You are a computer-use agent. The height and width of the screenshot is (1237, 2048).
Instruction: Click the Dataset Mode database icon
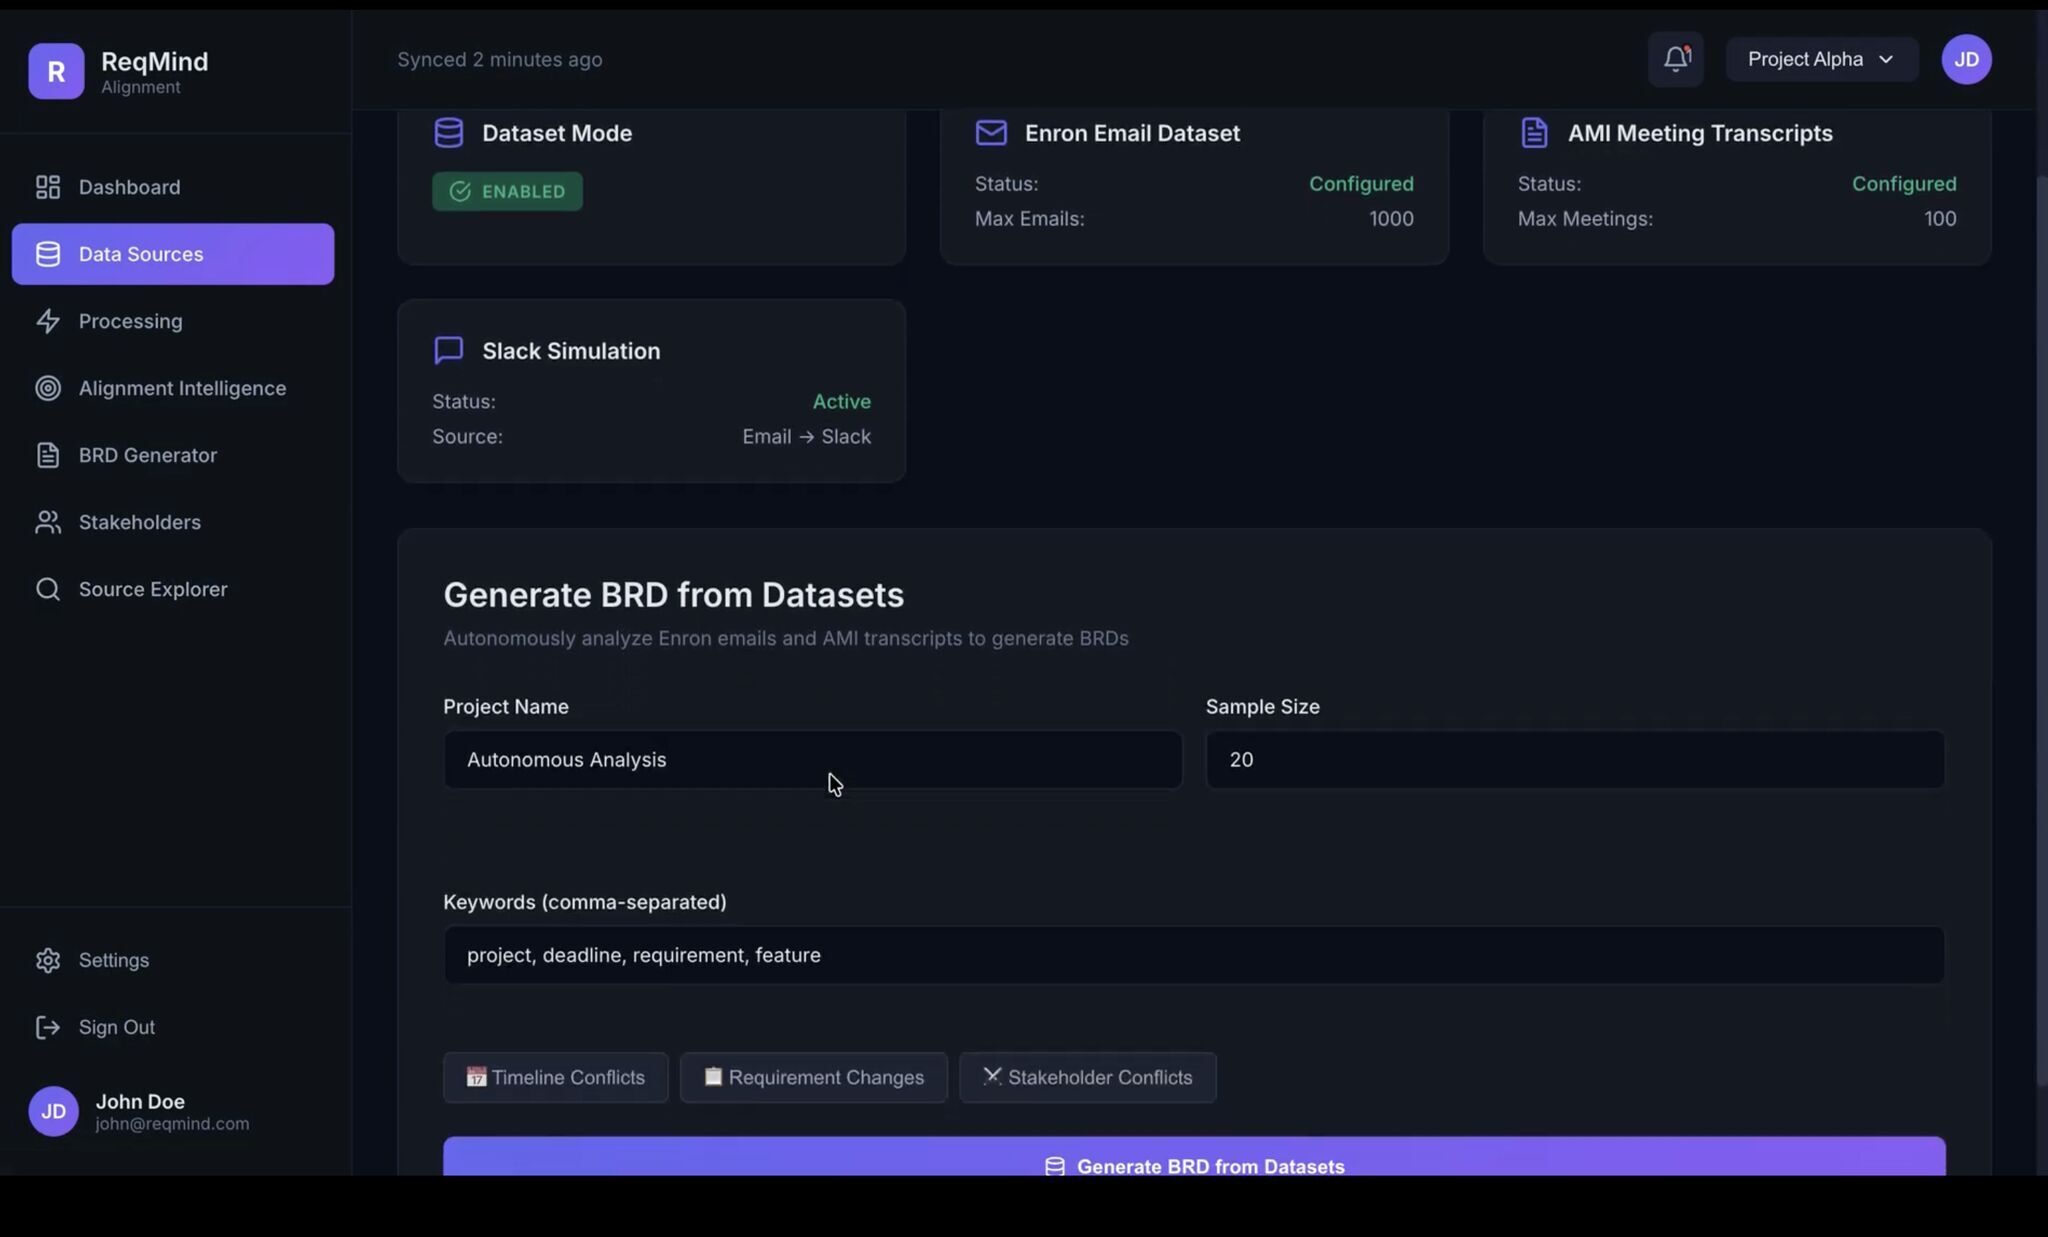[449, 133]
